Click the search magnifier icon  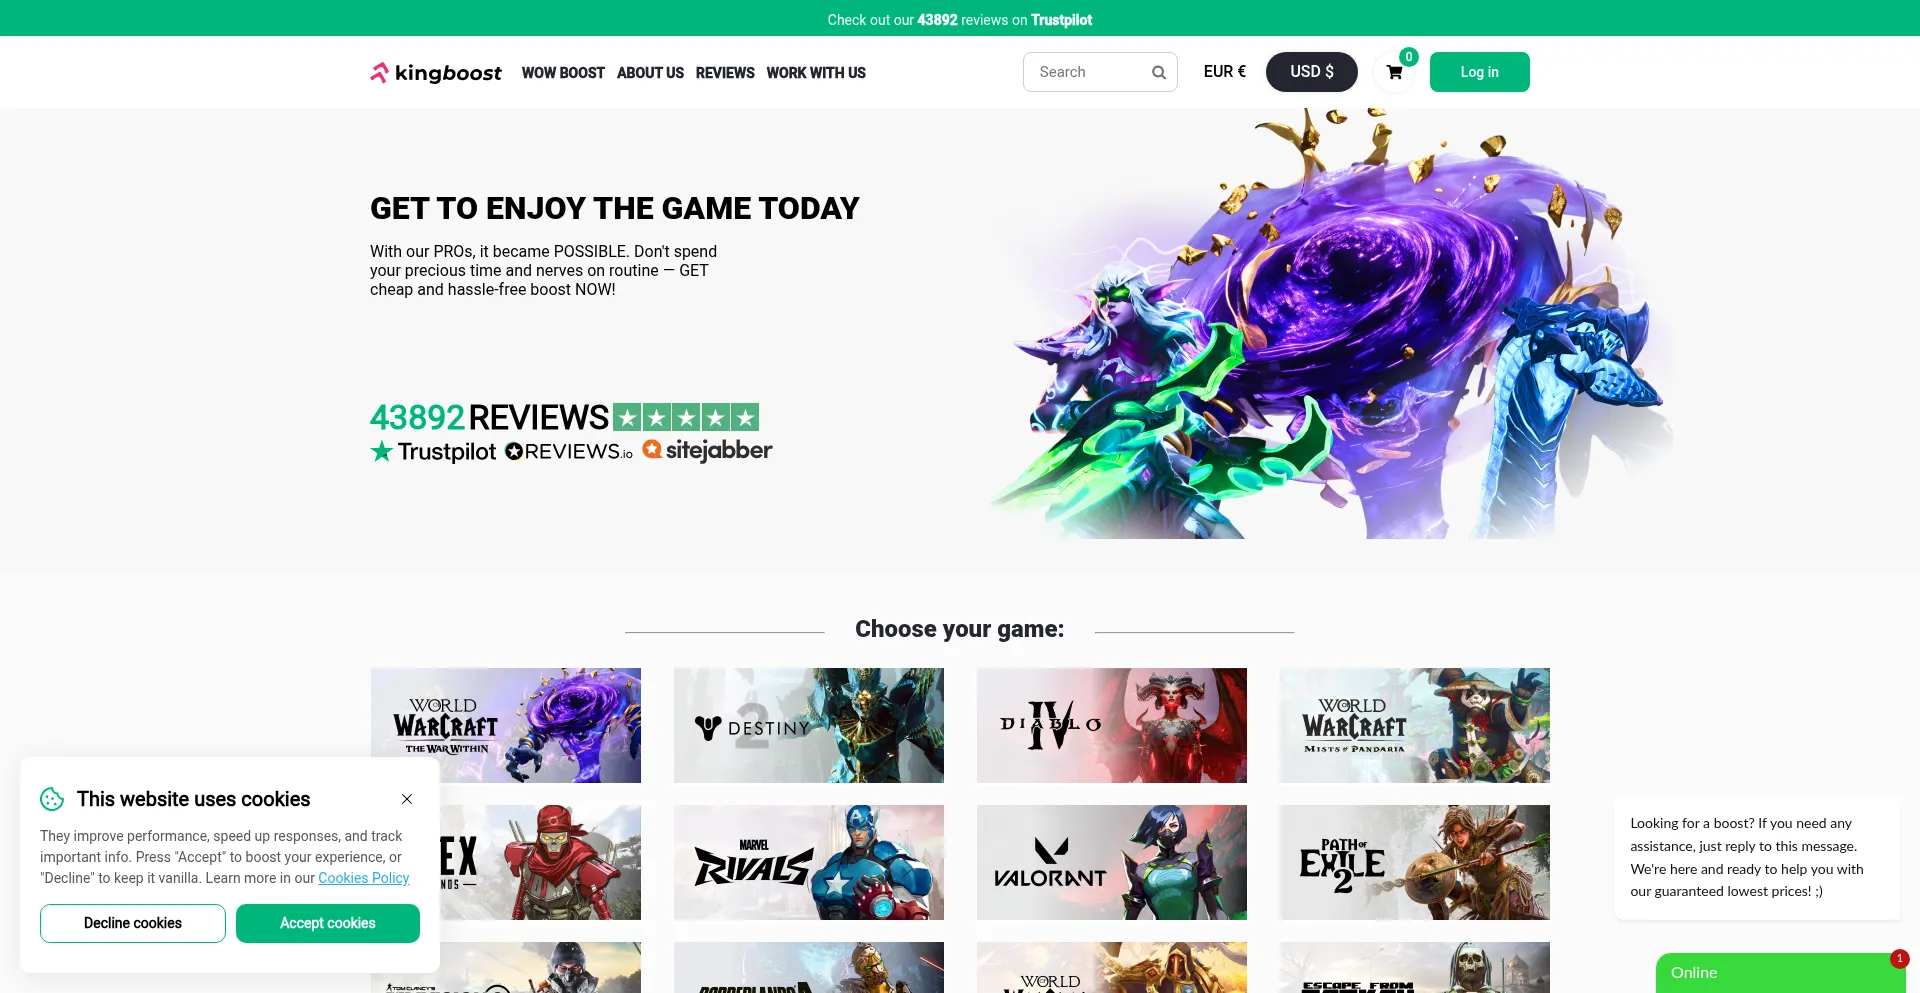pyautogui.click(x=1159, y=72)
